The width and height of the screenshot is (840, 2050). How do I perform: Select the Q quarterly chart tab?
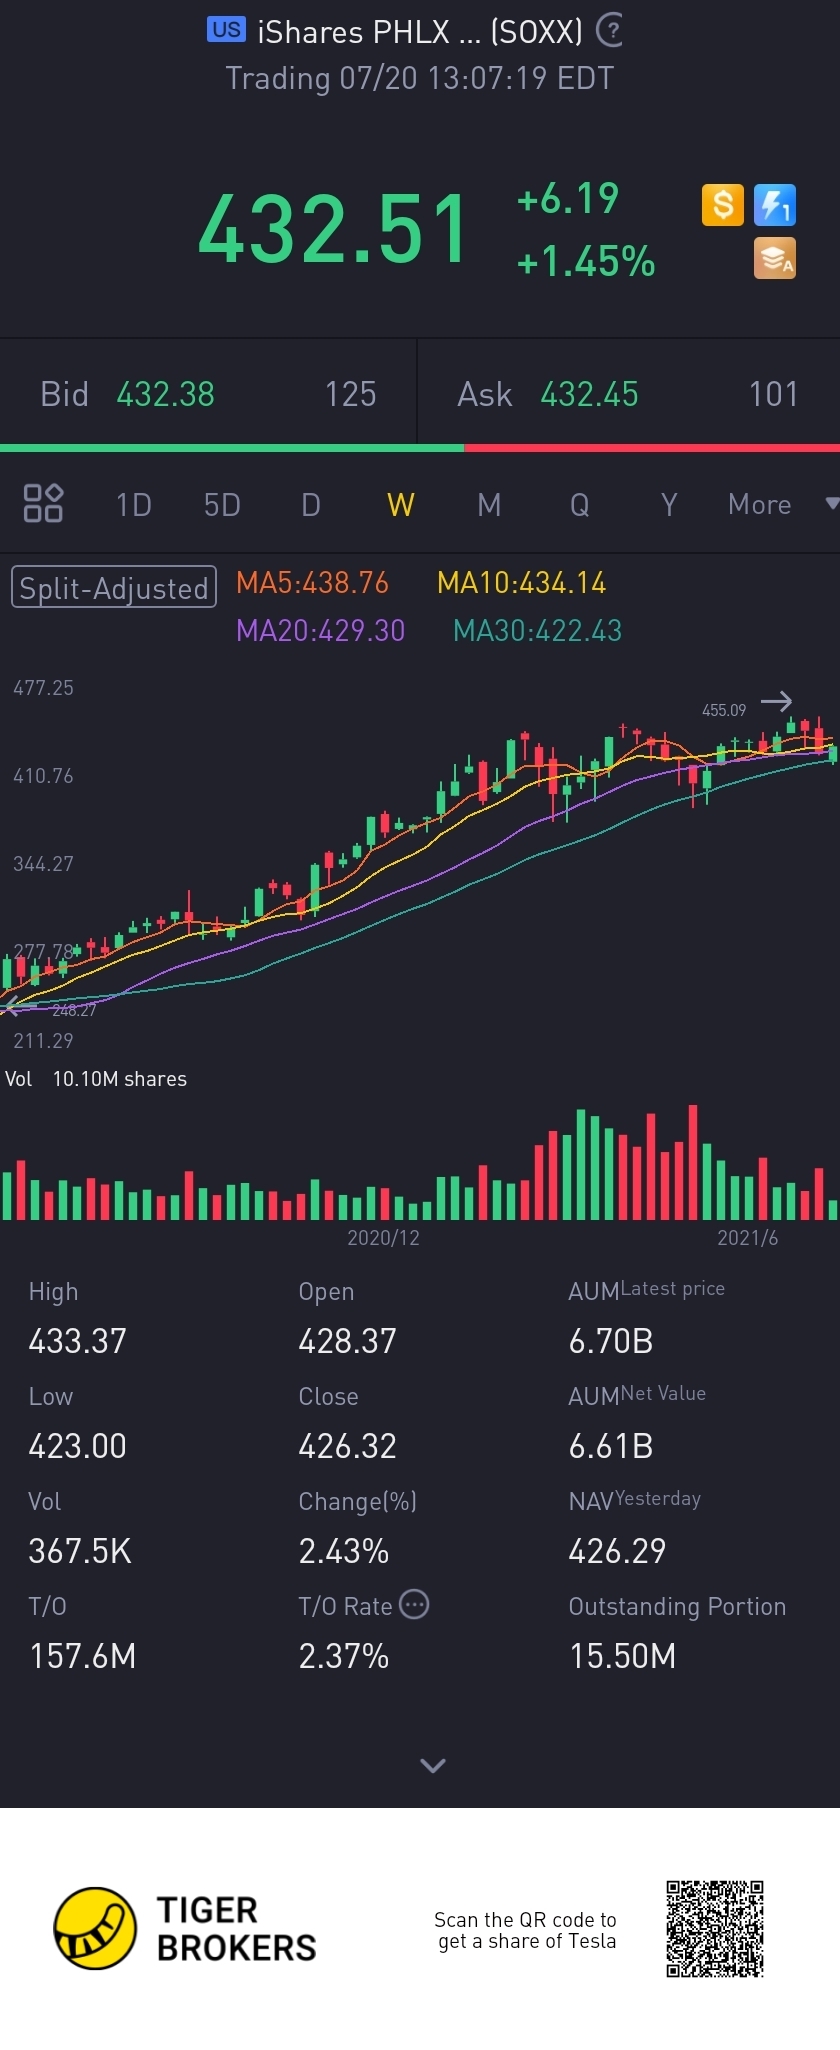[x=579, y=505]
